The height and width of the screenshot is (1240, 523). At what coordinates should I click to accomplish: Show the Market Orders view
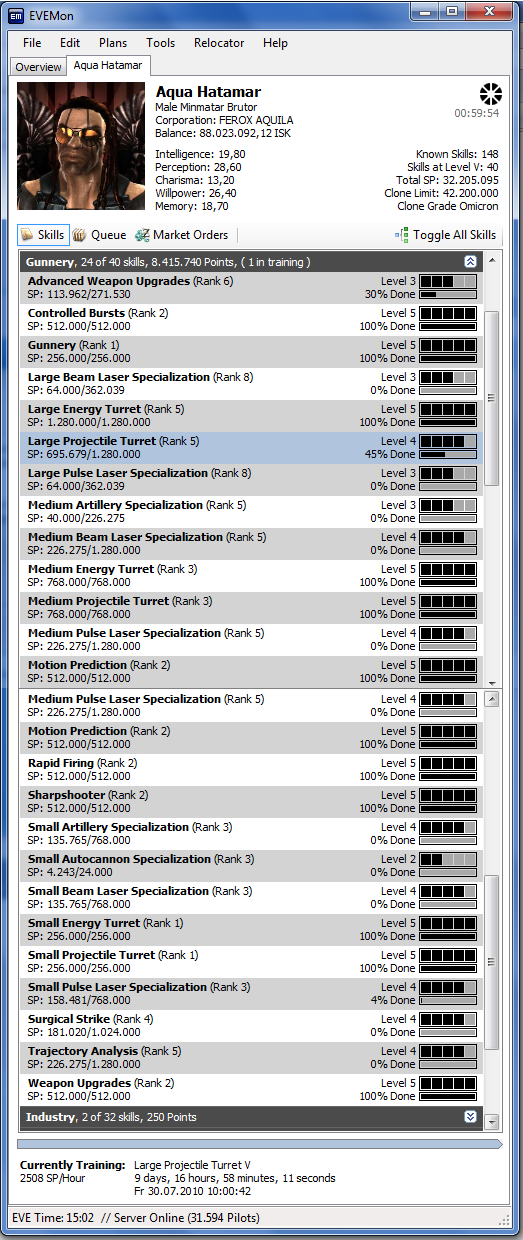click(x=182, y=235)
